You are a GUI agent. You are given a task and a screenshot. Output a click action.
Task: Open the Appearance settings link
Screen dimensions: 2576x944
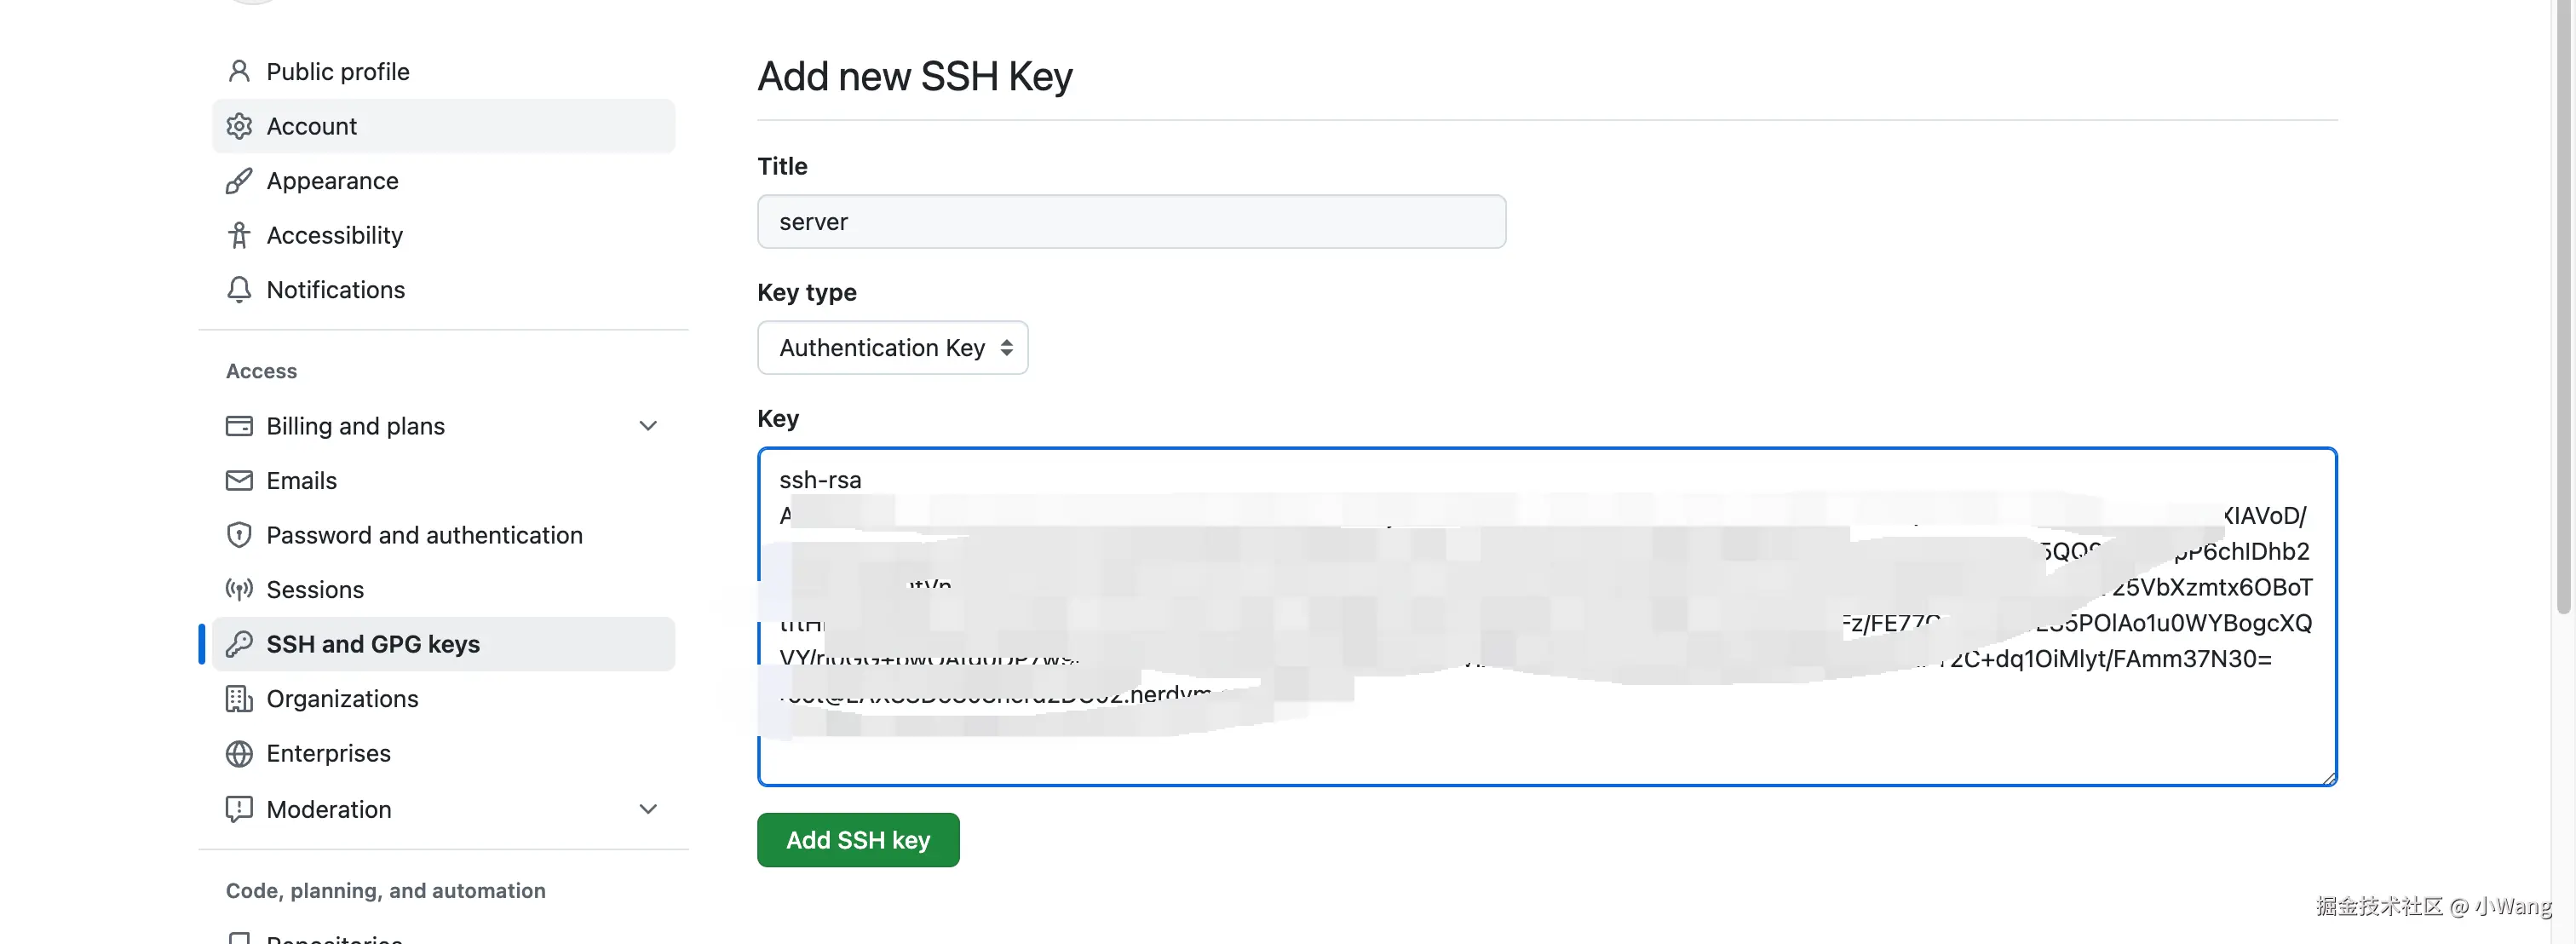click(x=332, y=181)
